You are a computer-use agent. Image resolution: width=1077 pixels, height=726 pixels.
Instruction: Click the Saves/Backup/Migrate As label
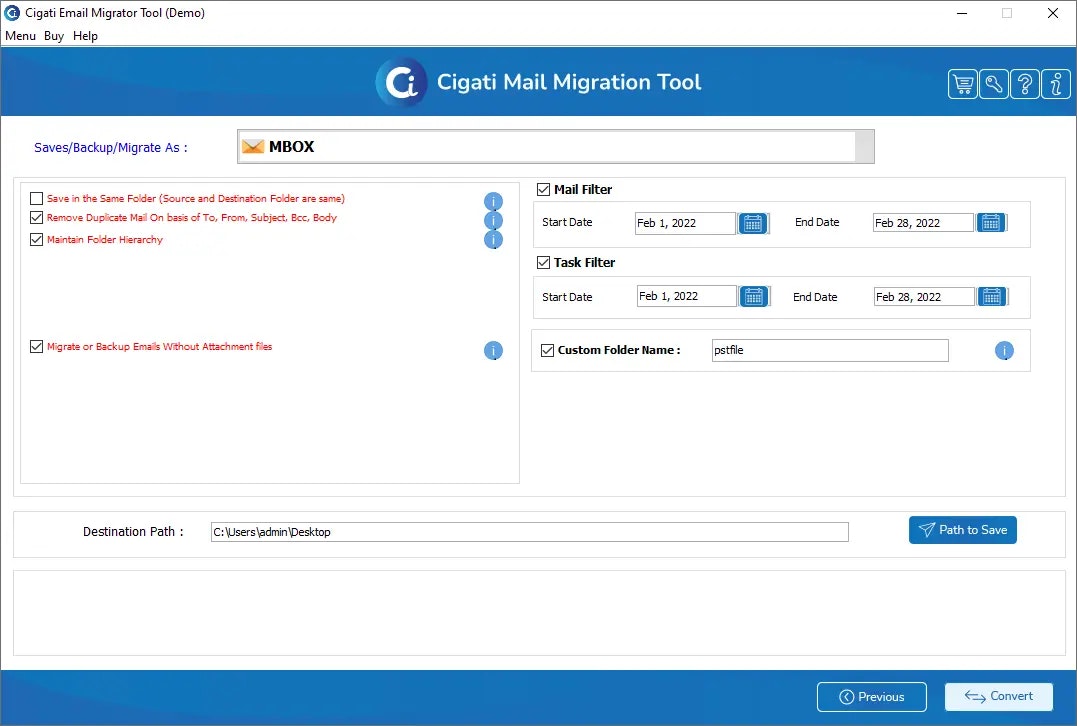[111, 148]
